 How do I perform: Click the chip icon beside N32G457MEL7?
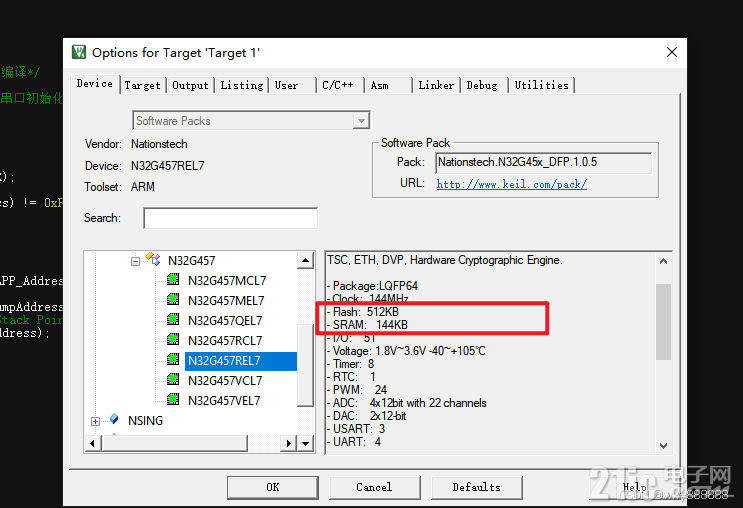tap(173, 299)
